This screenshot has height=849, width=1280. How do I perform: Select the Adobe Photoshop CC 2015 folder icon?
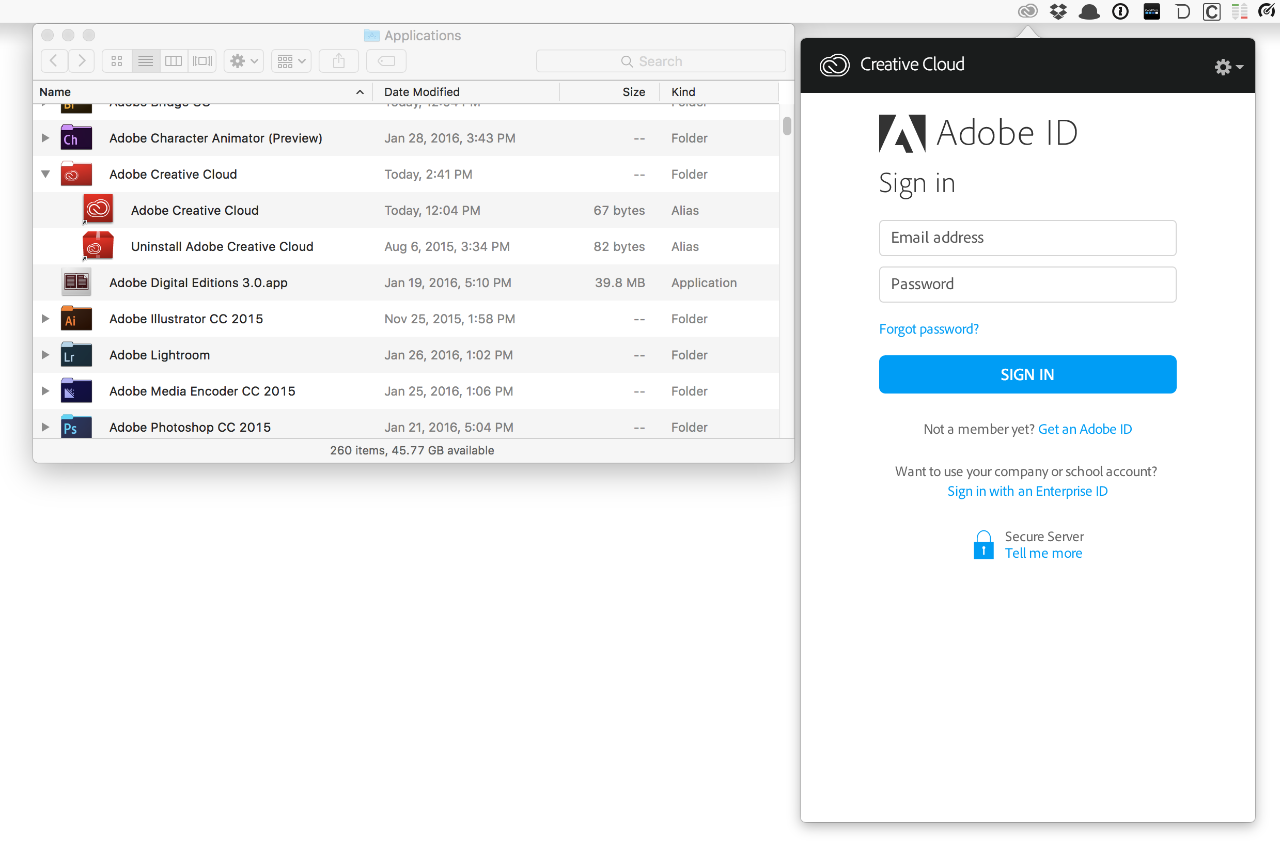(76, 426)
